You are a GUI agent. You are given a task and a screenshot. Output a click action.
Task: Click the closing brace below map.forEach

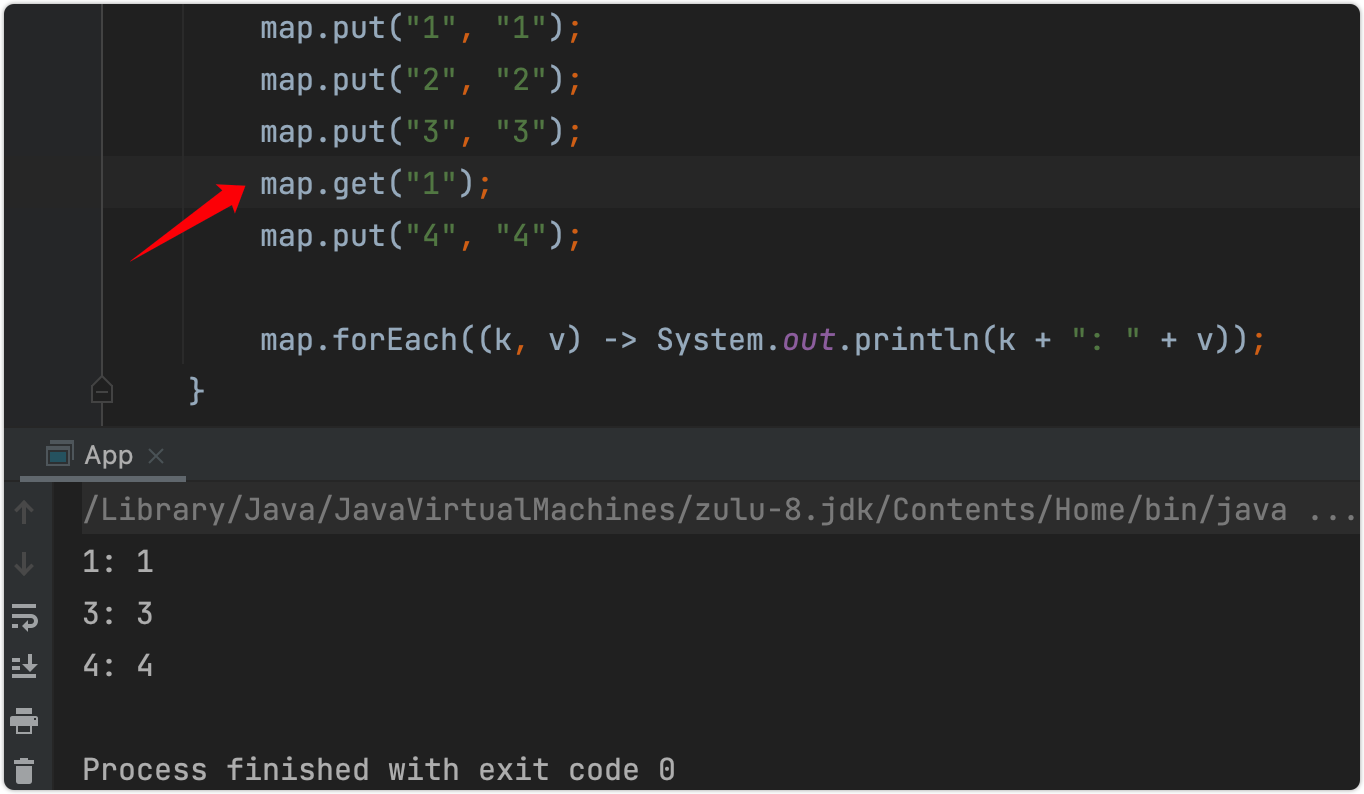[x=196, y=390]
